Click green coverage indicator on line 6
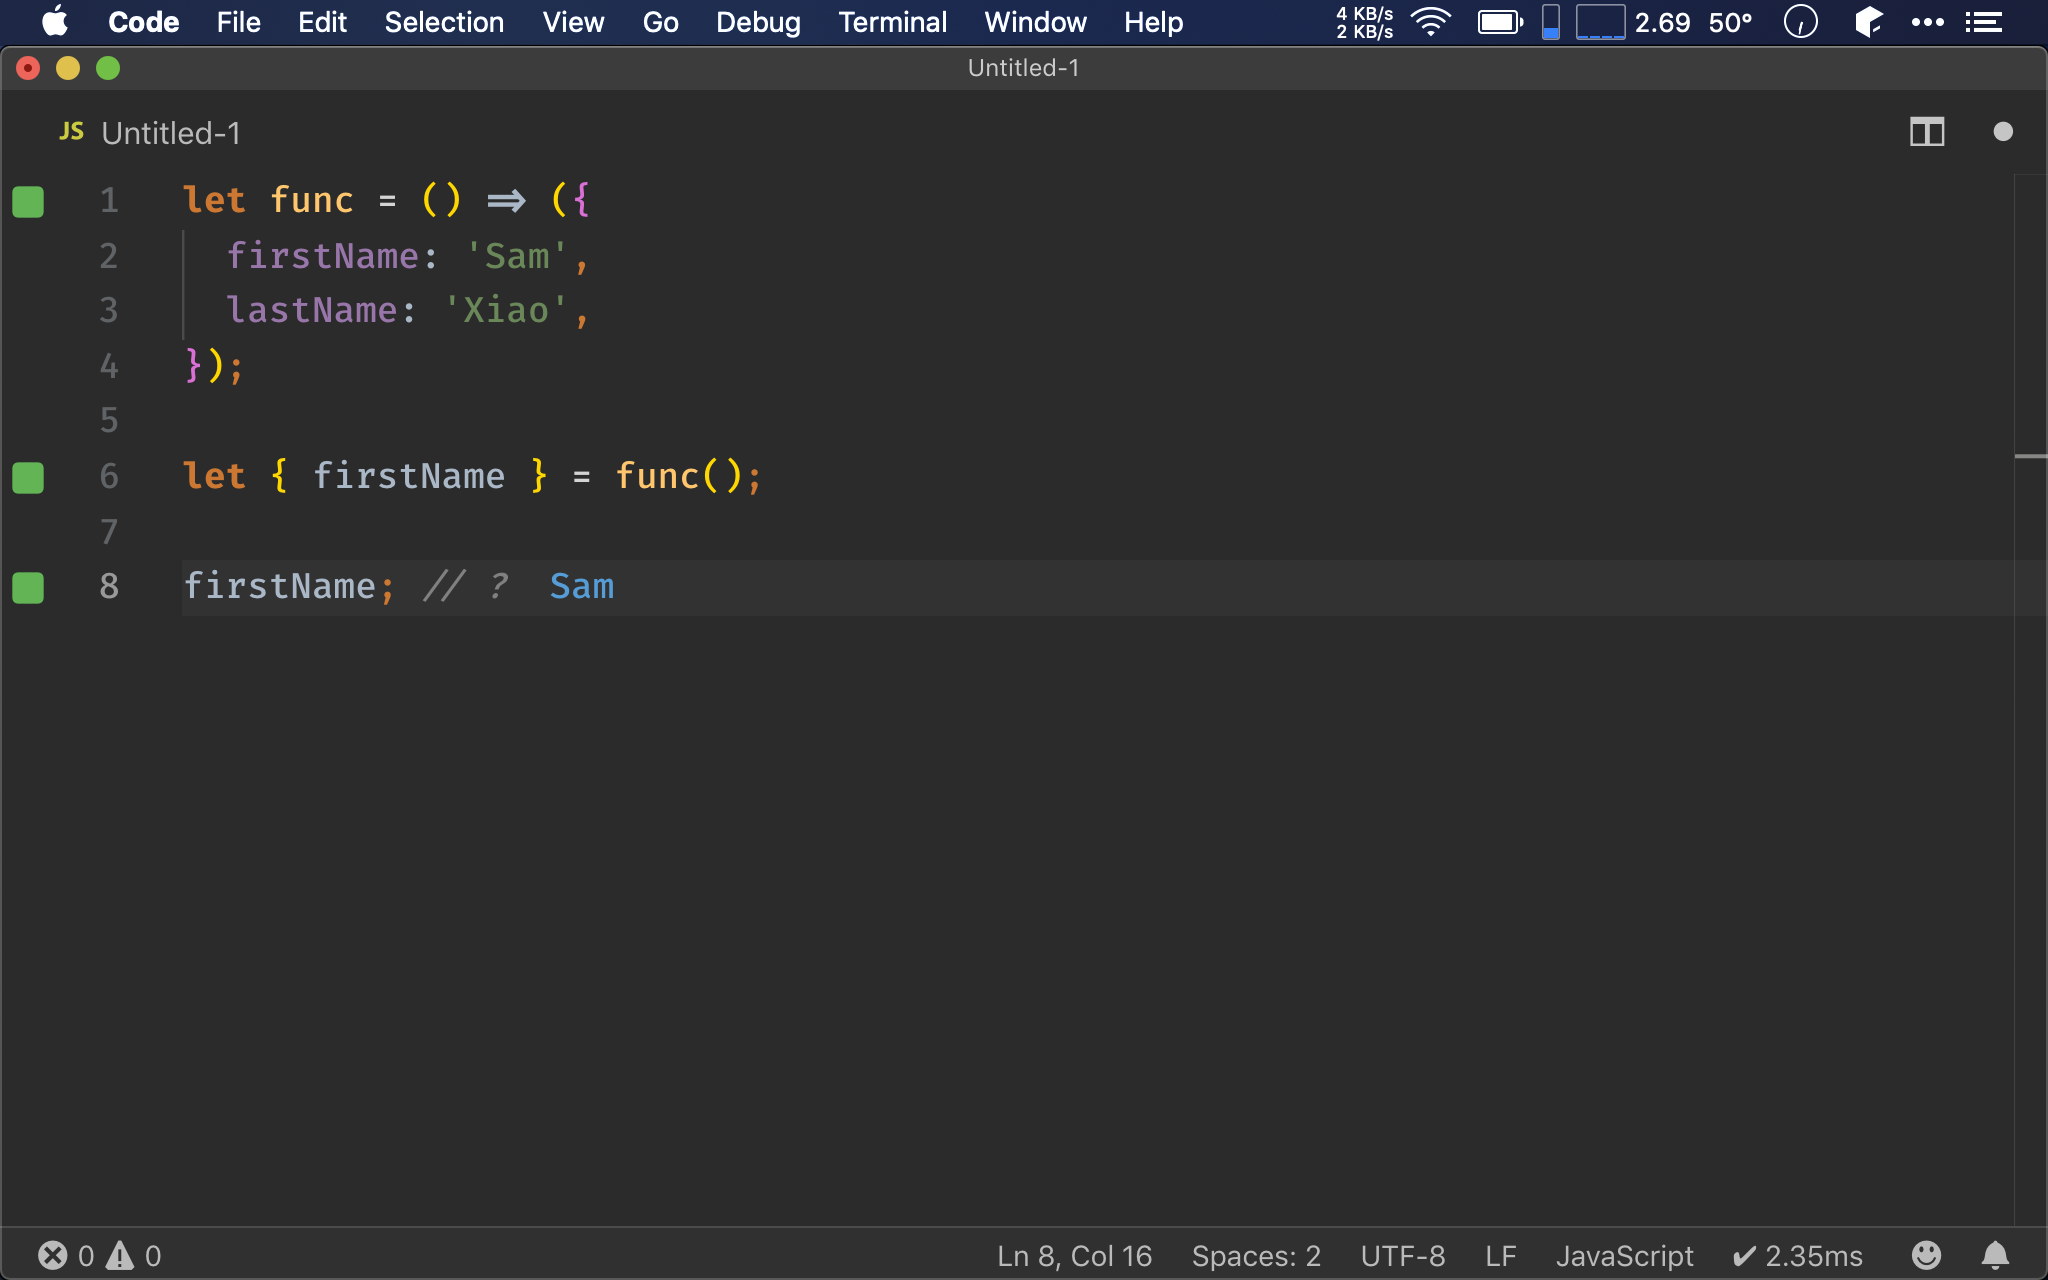The image size is (2048, 1280). [28, 477]
